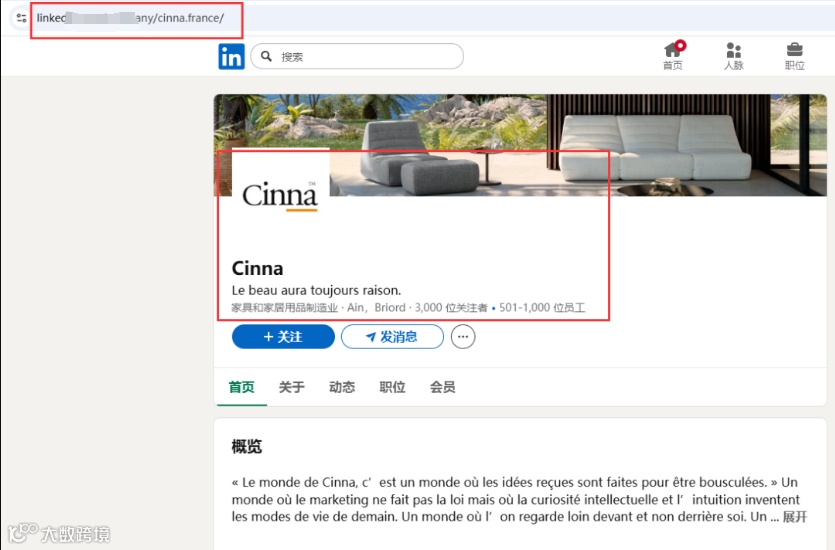Select the 概览 section heading
Viewport: 835px width, 550px height.
tap(247, 446)
